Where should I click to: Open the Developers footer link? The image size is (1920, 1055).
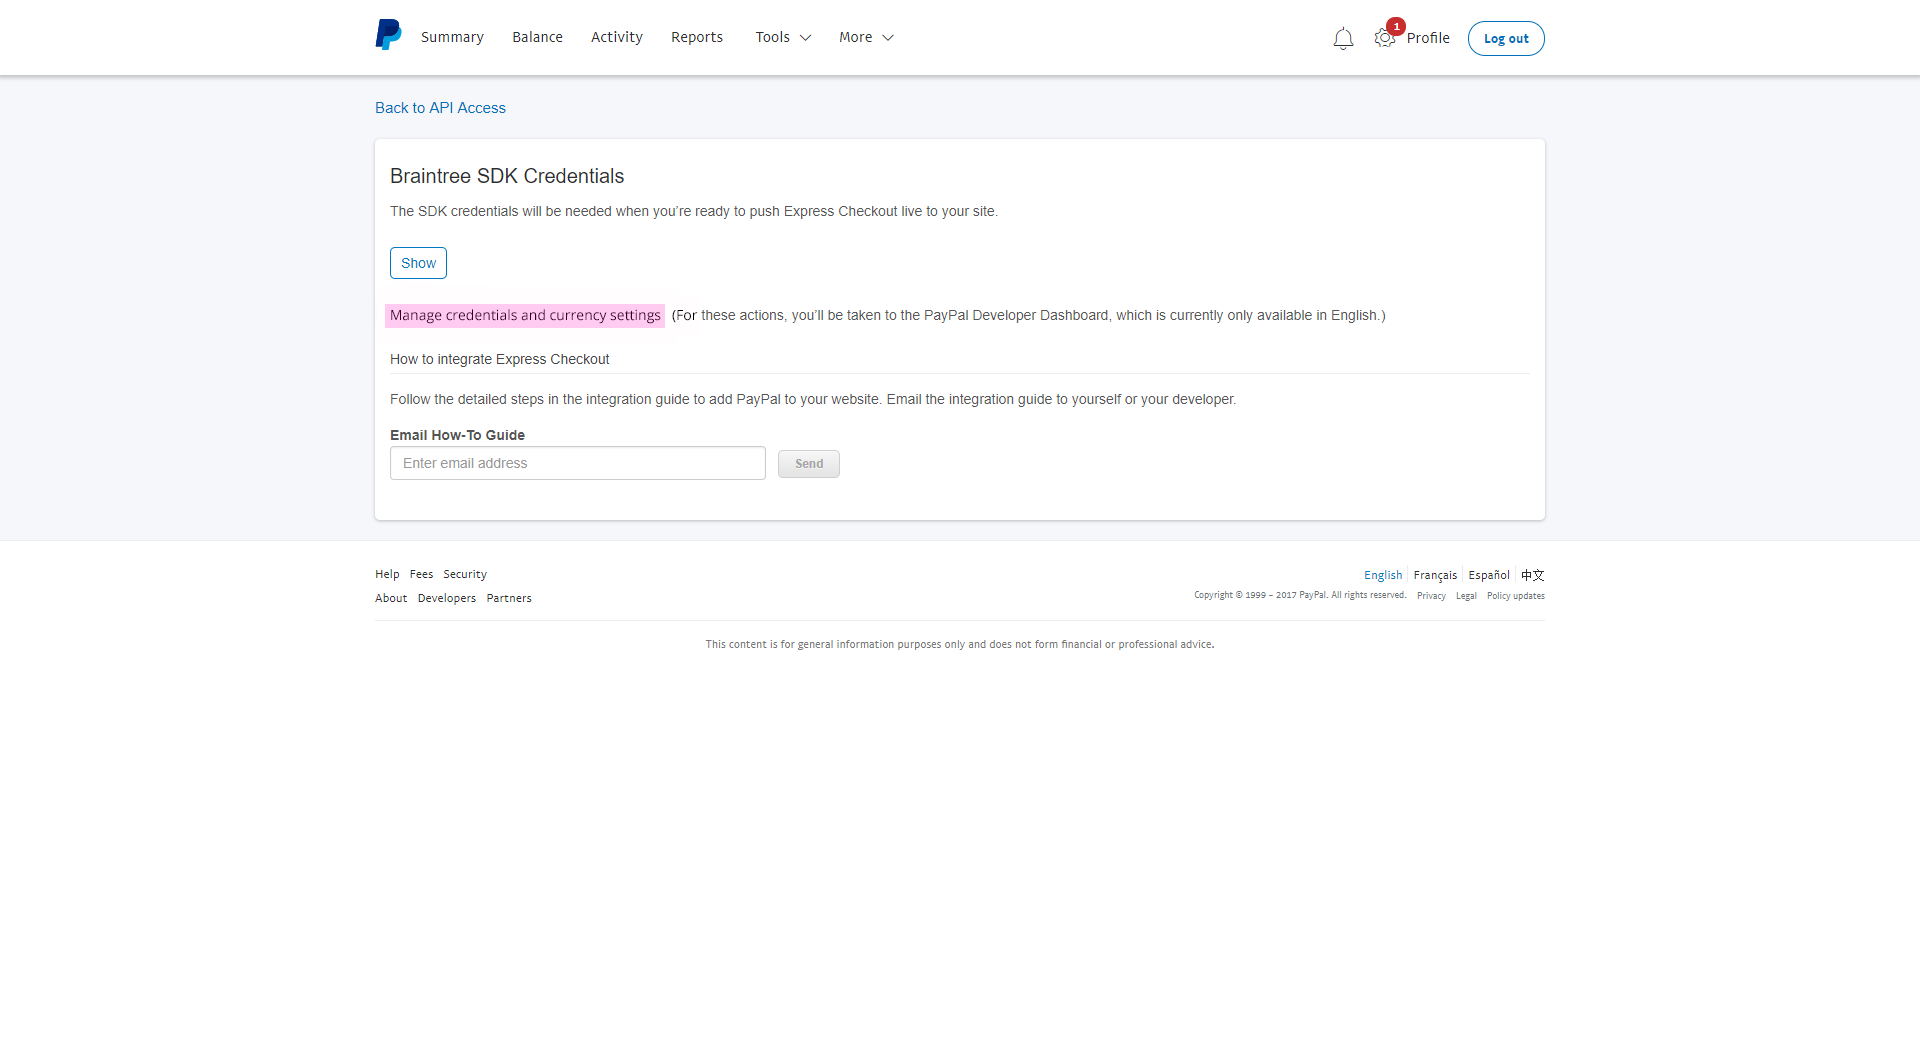coord(447,598)
